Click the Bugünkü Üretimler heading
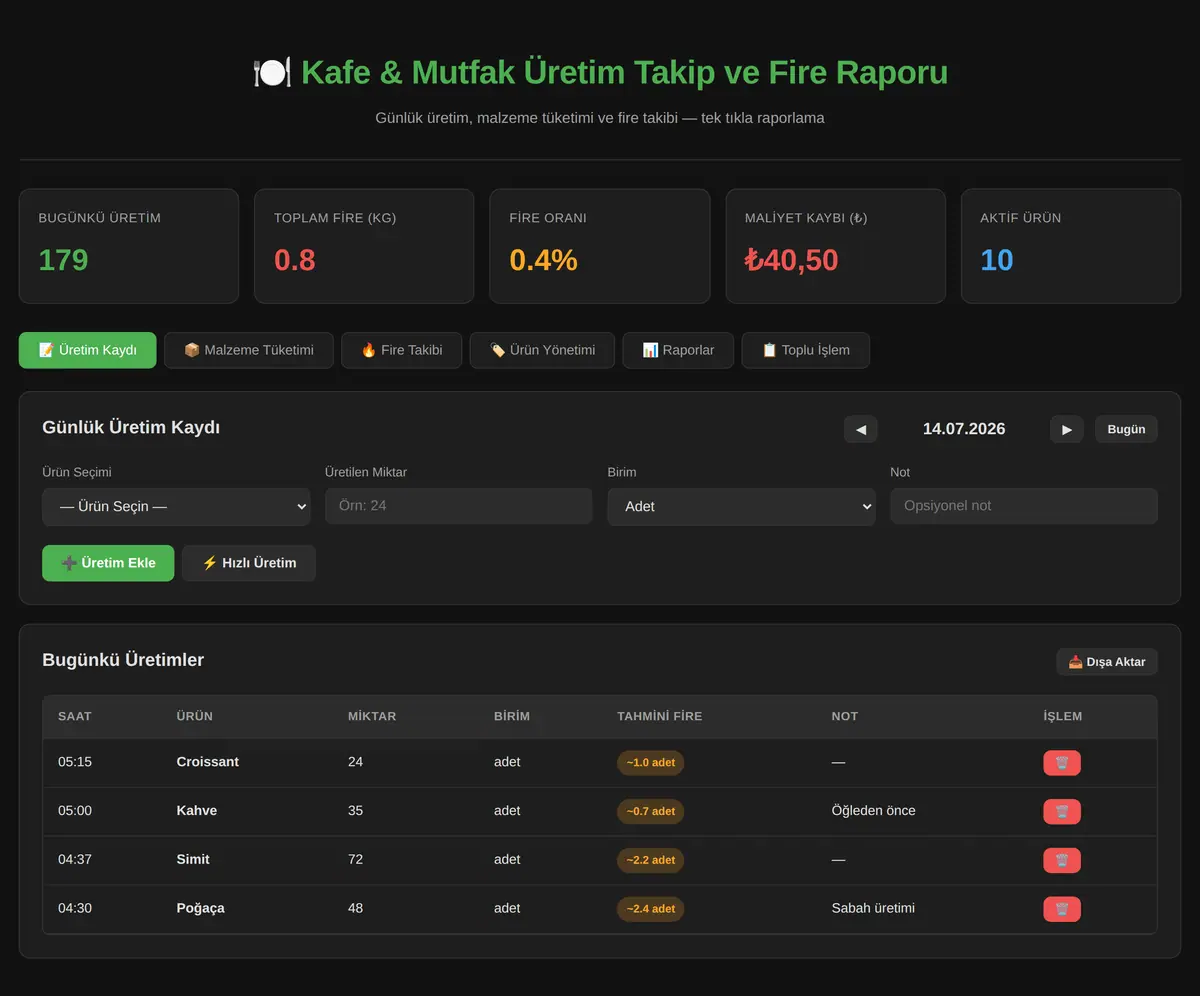 [x=123, y=660]
